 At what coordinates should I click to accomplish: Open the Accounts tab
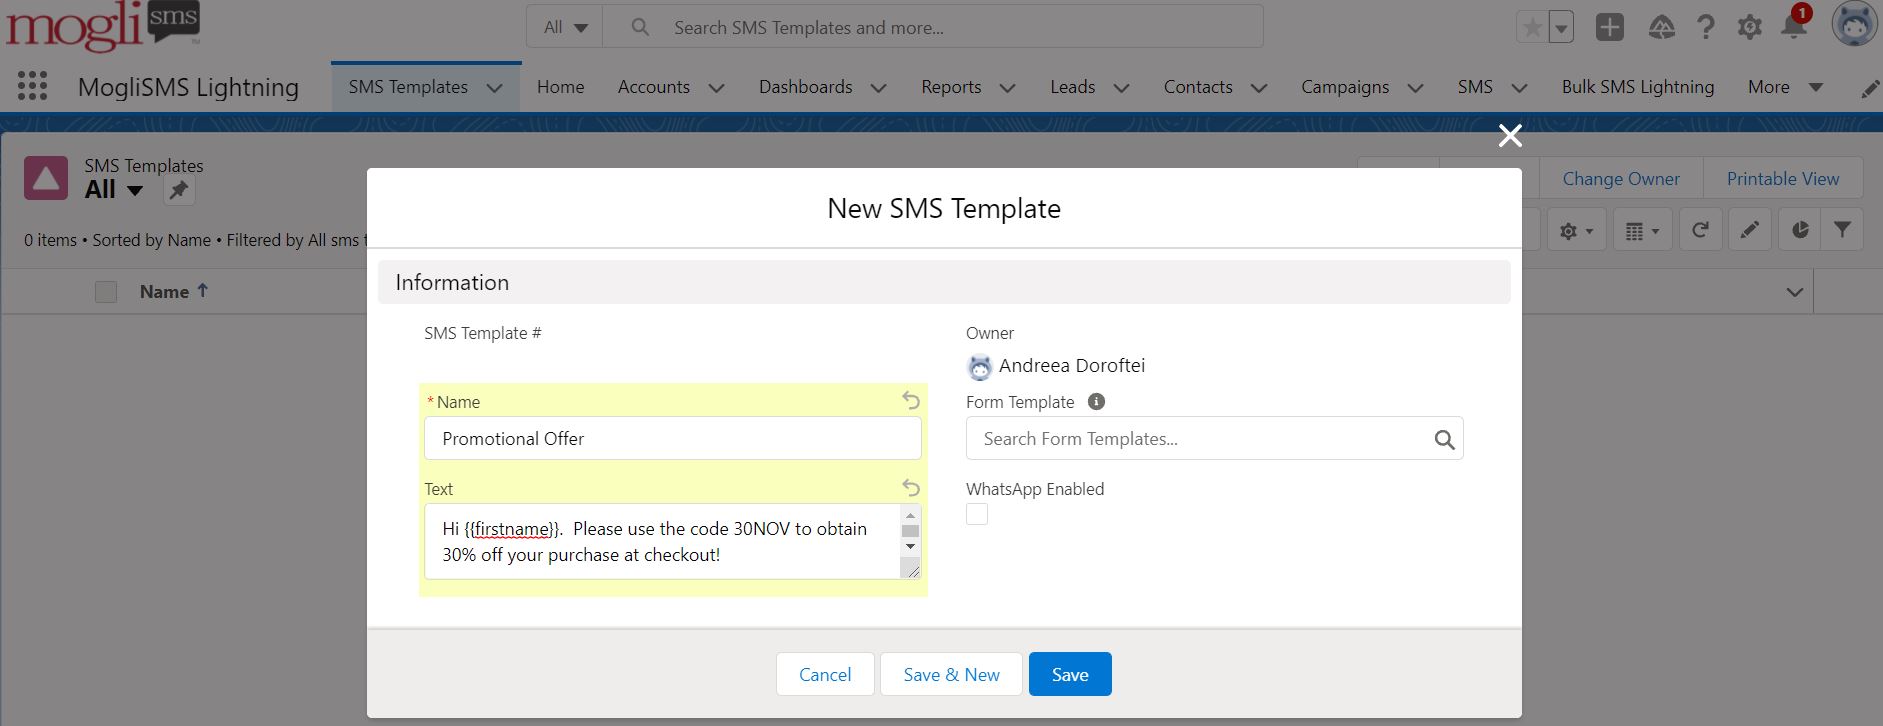click(654, 87)
